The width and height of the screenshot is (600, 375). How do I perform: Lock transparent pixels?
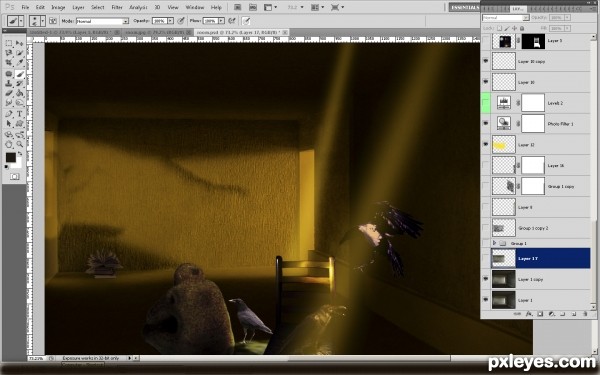(499, 28)
